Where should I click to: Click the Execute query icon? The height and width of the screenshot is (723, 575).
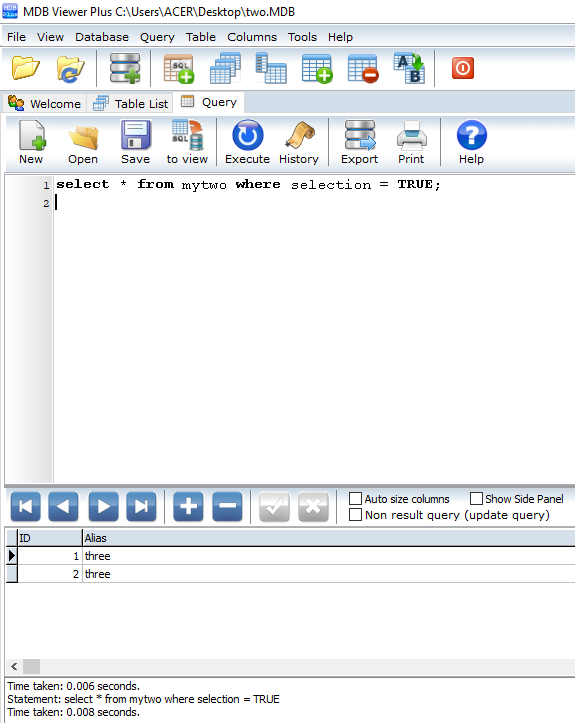(x=248, y=136)
